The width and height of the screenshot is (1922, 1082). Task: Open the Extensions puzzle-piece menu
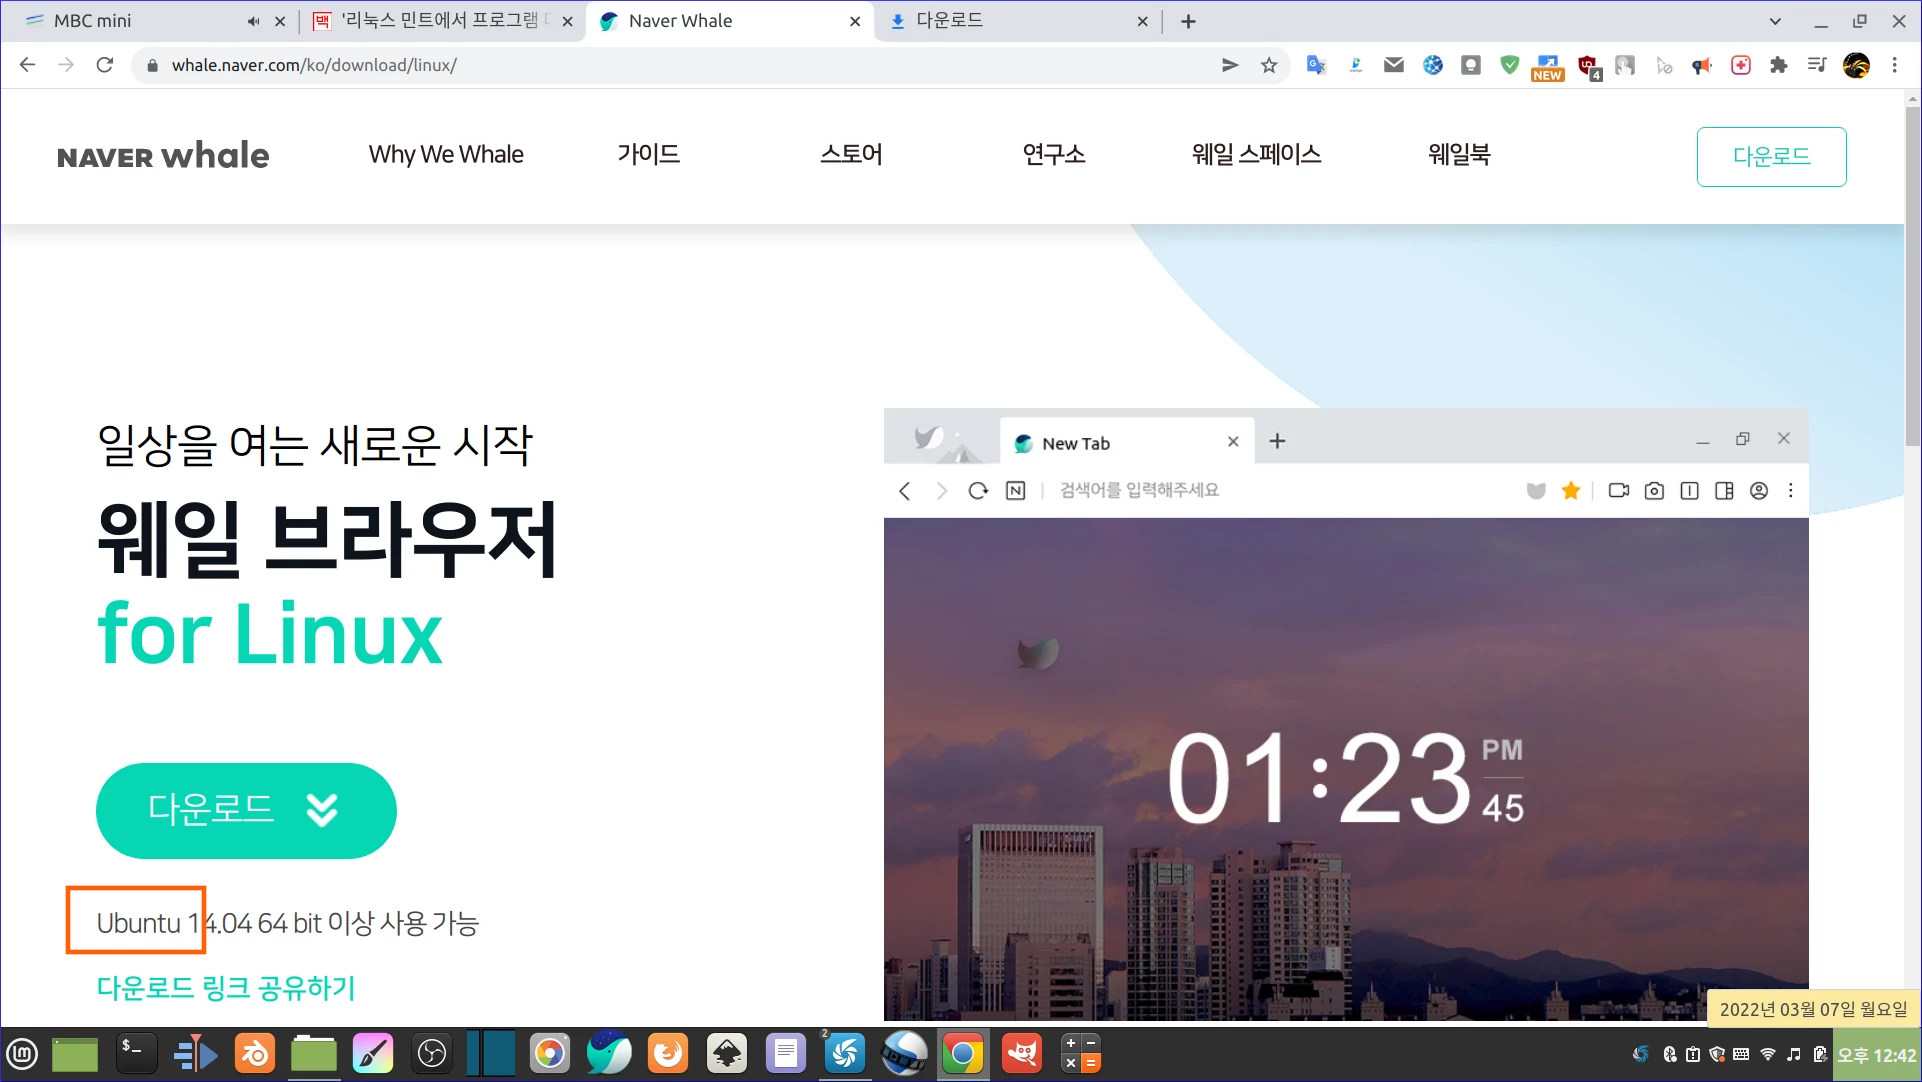(1778, 65)
